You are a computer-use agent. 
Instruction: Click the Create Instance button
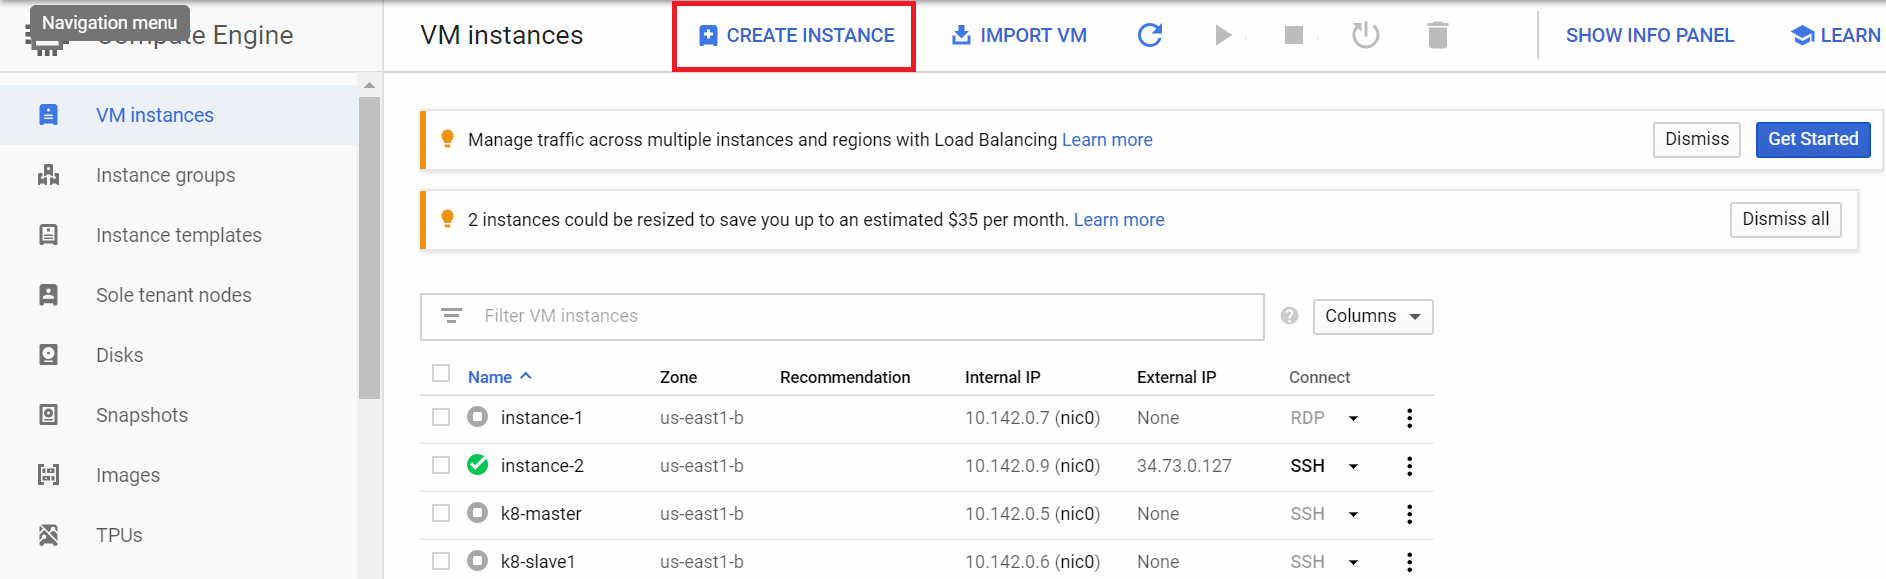[795, 36]
